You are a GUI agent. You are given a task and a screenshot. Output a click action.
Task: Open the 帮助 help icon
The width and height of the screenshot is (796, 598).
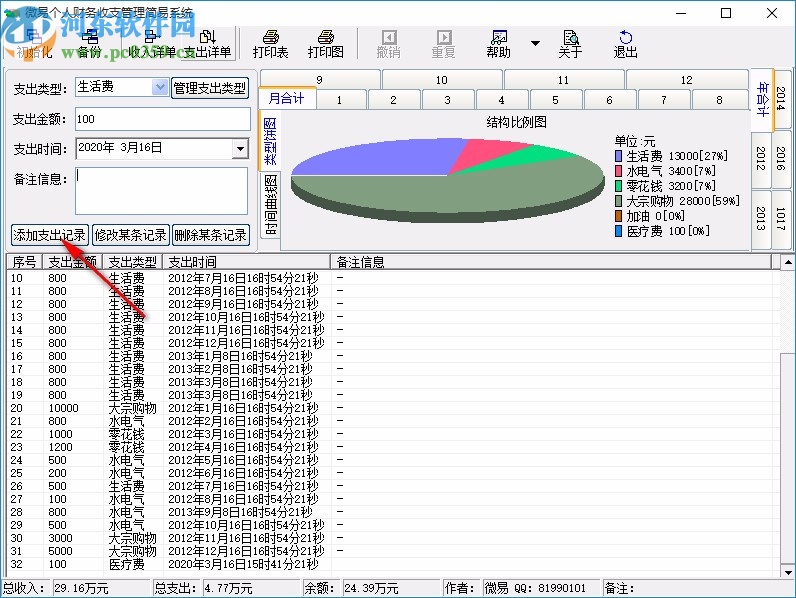point(498,43)
